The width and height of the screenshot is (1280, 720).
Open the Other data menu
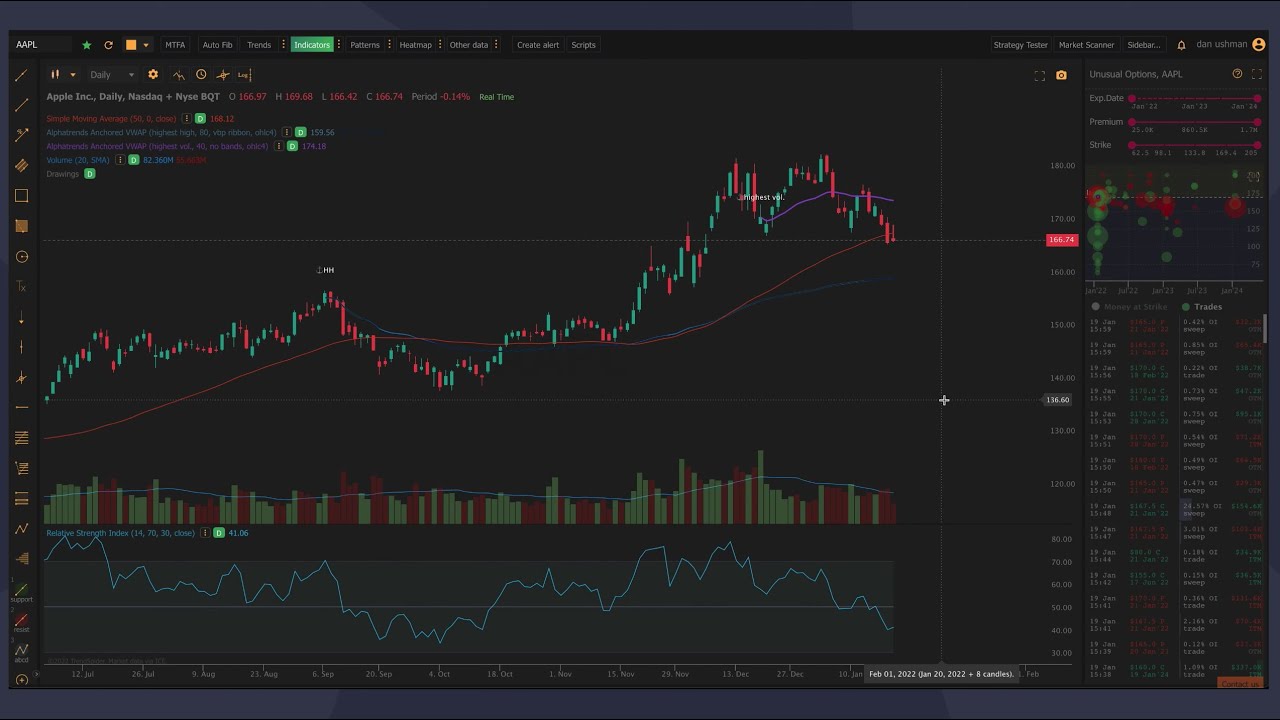469,45
